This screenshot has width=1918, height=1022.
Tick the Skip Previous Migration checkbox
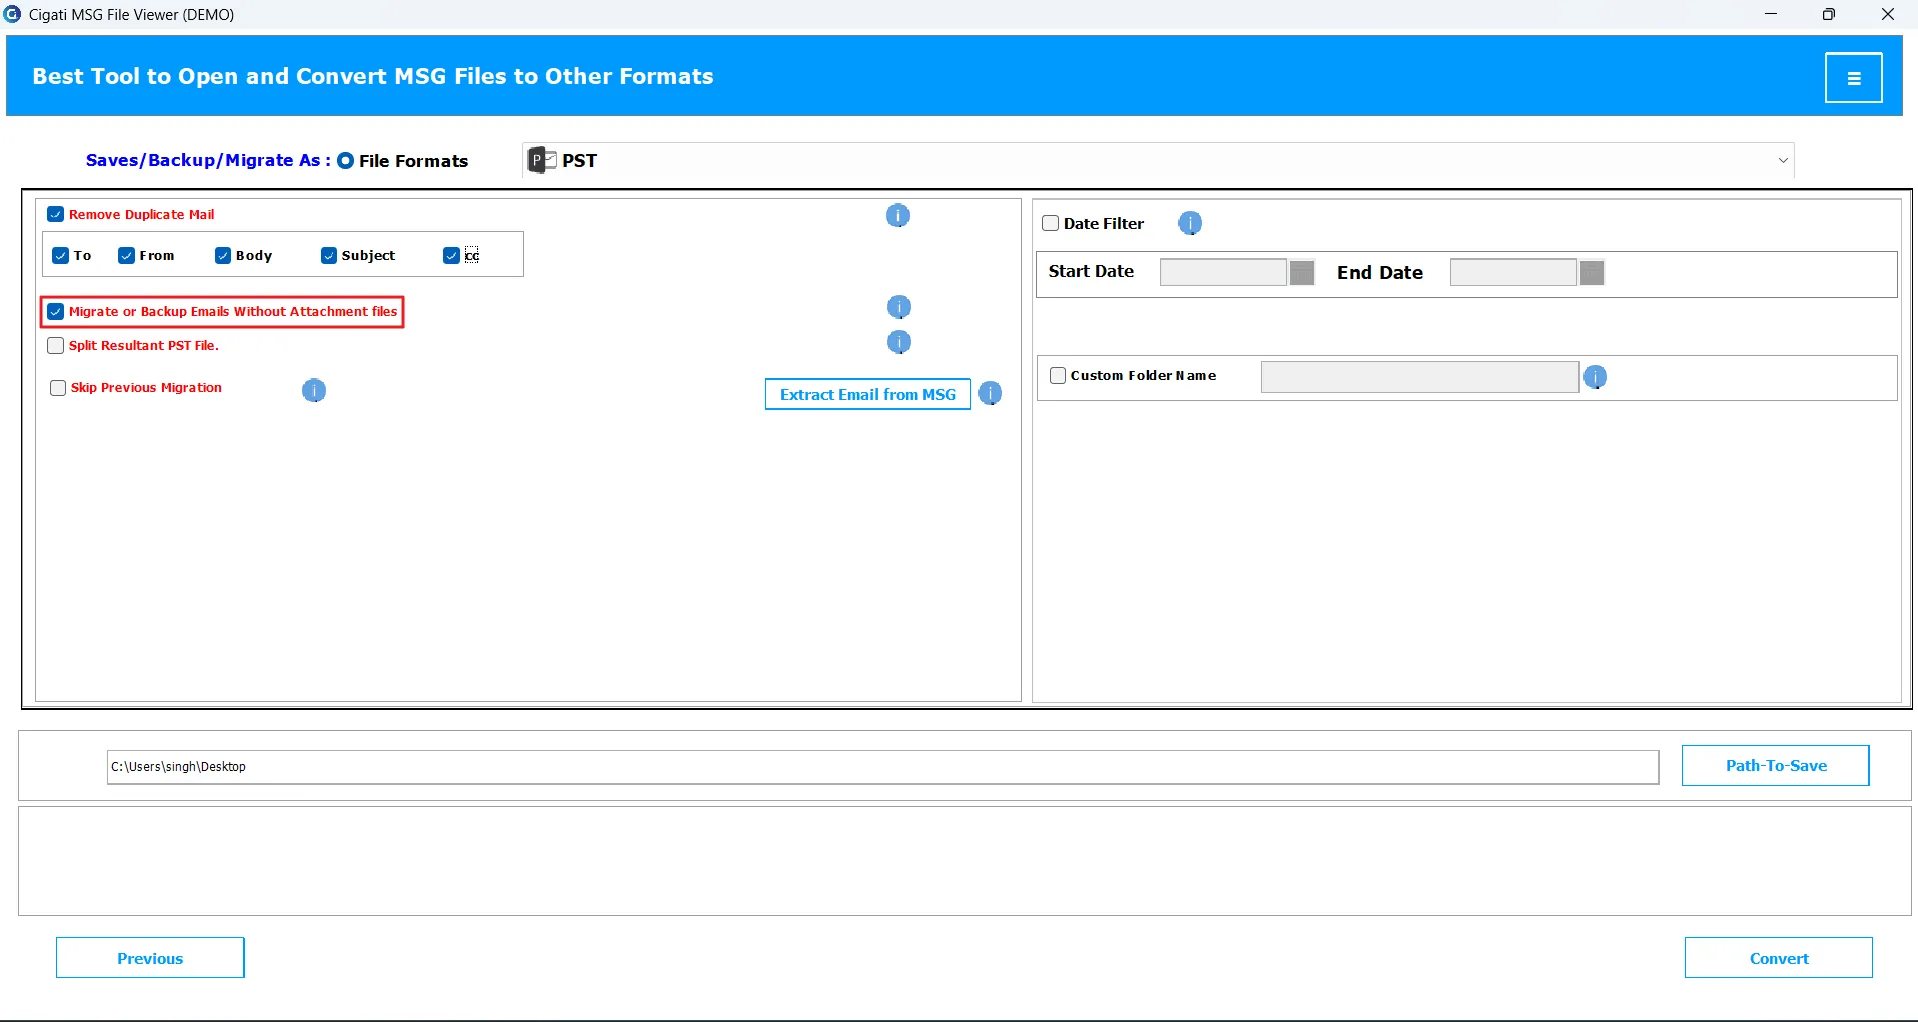tap(58, 388)
